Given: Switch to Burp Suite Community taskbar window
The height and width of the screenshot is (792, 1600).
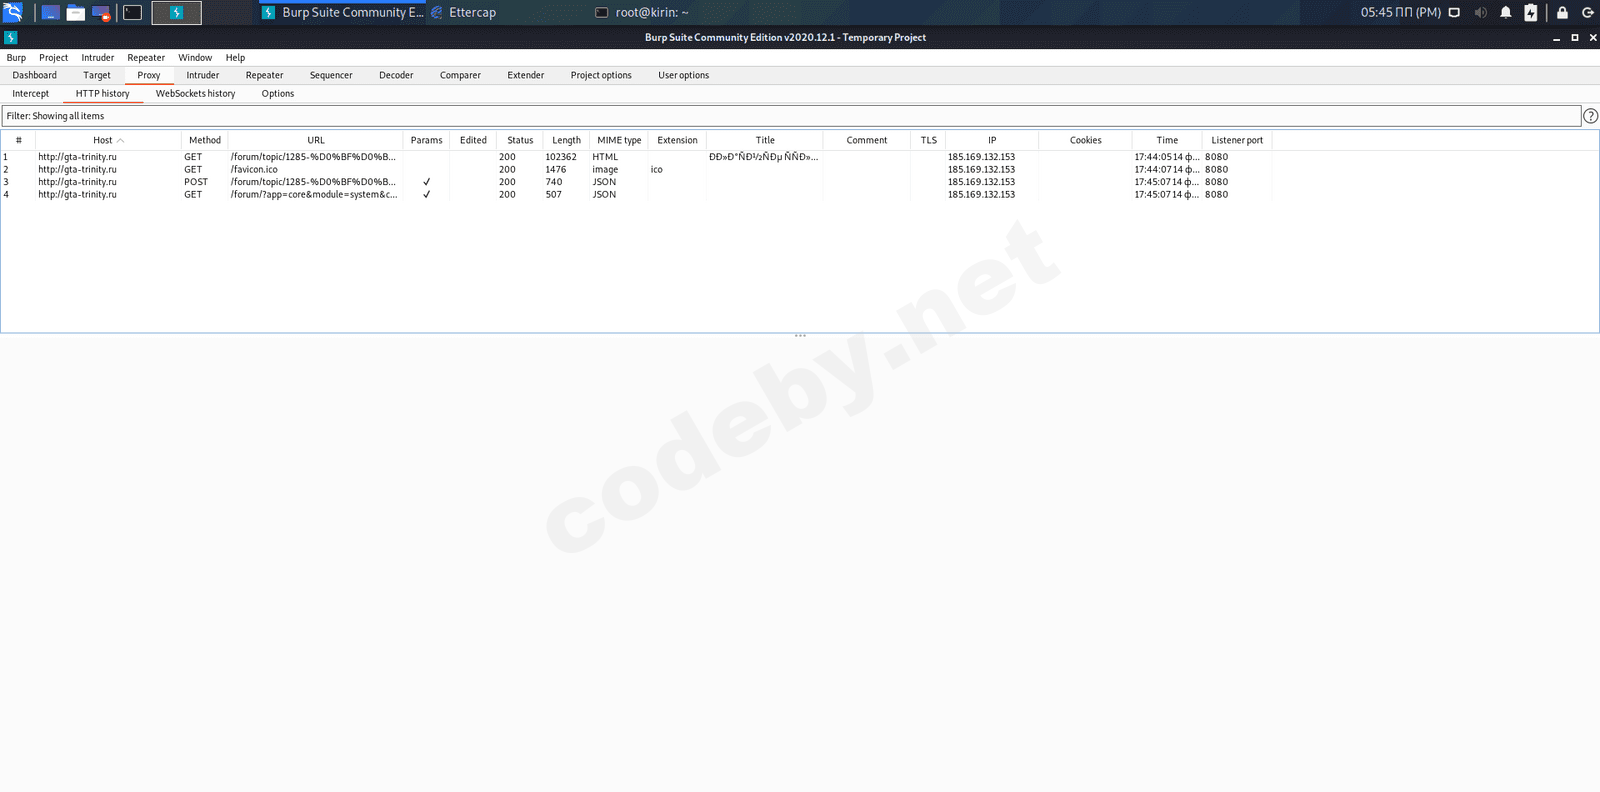Looking at the screenshot, I should [x=342, y=13].
